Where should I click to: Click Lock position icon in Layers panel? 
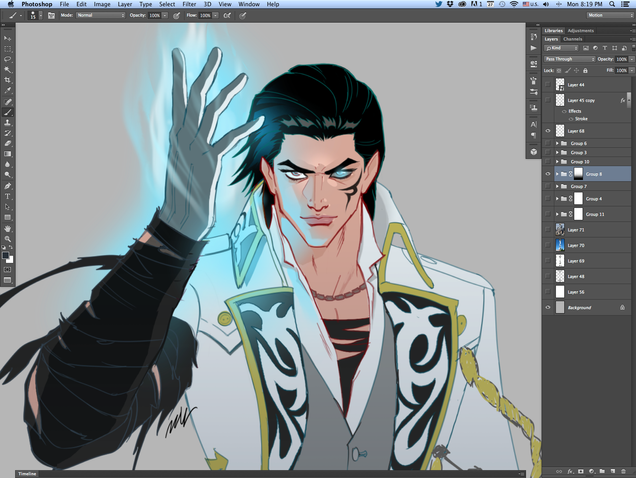click(576, 71)
